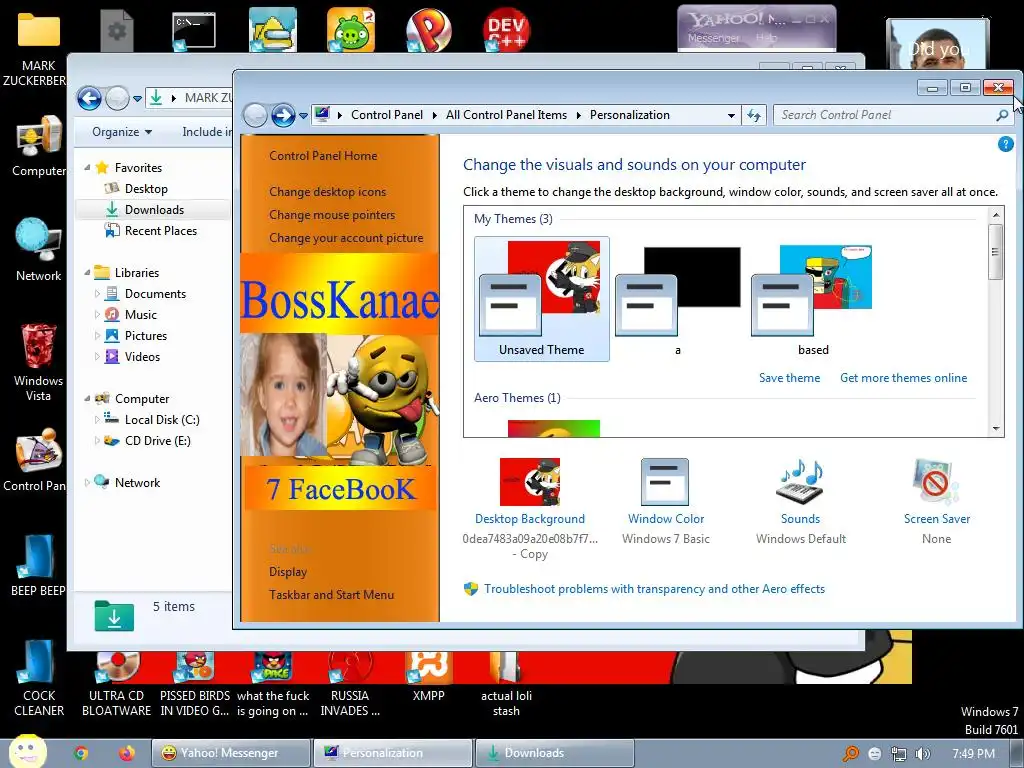
Task: Expand the Music library node
Action: click(x=97, y=315)
